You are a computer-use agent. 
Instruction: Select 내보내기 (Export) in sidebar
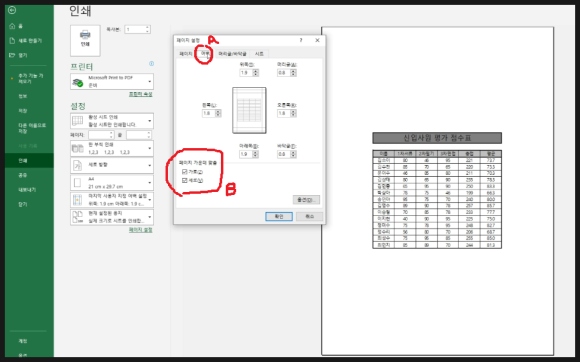click(27, 190)
